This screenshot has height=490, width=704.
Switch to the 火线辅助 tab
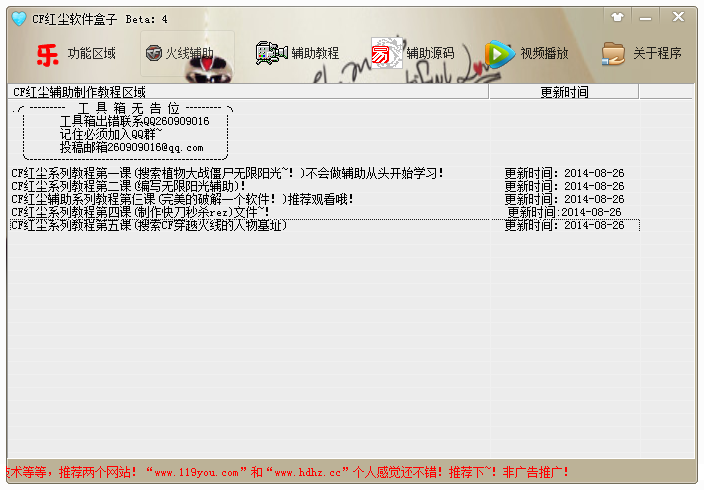pyautogui.click(x=189, y=53)
